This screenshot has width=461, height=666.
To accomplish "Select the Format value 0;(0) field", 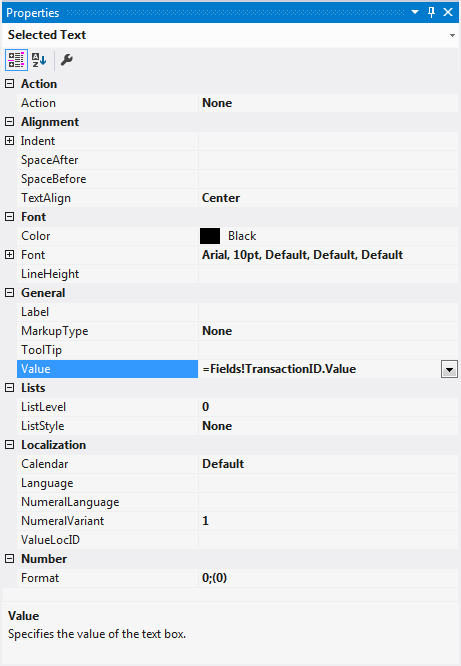I will pyautogui.click(x=328, y=578).
